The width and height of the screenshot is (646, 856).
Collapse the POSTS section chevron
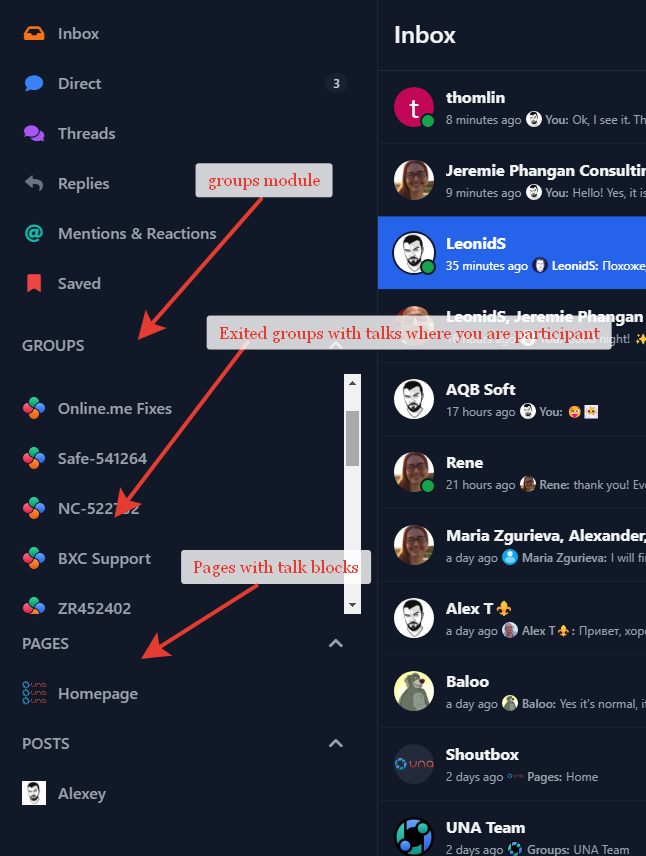(336, 743)
